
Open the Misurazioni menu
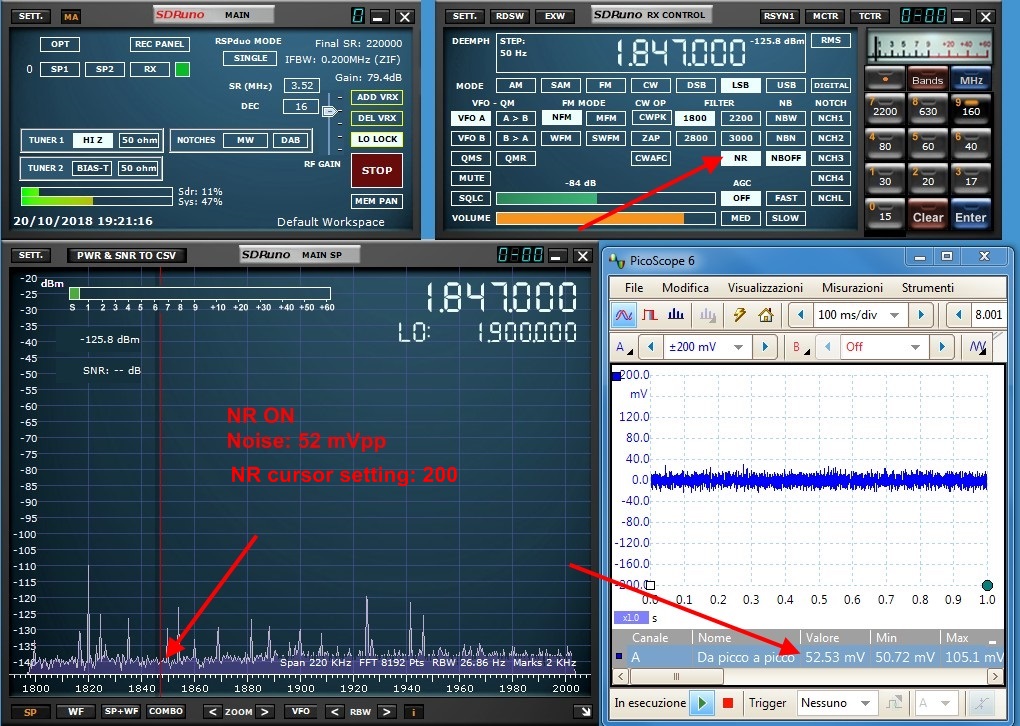[x=852, y=288]
